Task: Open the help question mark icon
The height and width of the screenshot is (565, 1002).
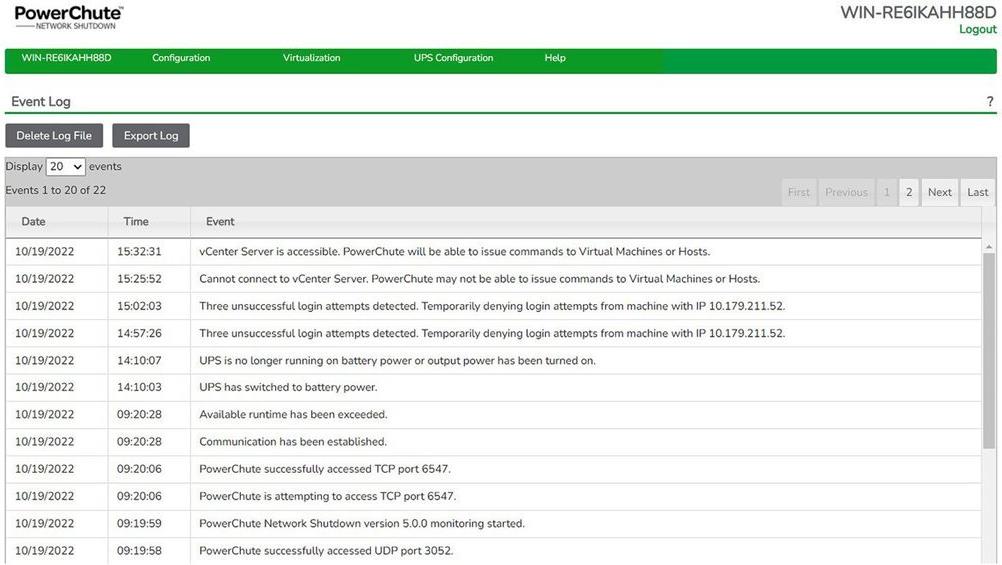Action: pos(990,102)
